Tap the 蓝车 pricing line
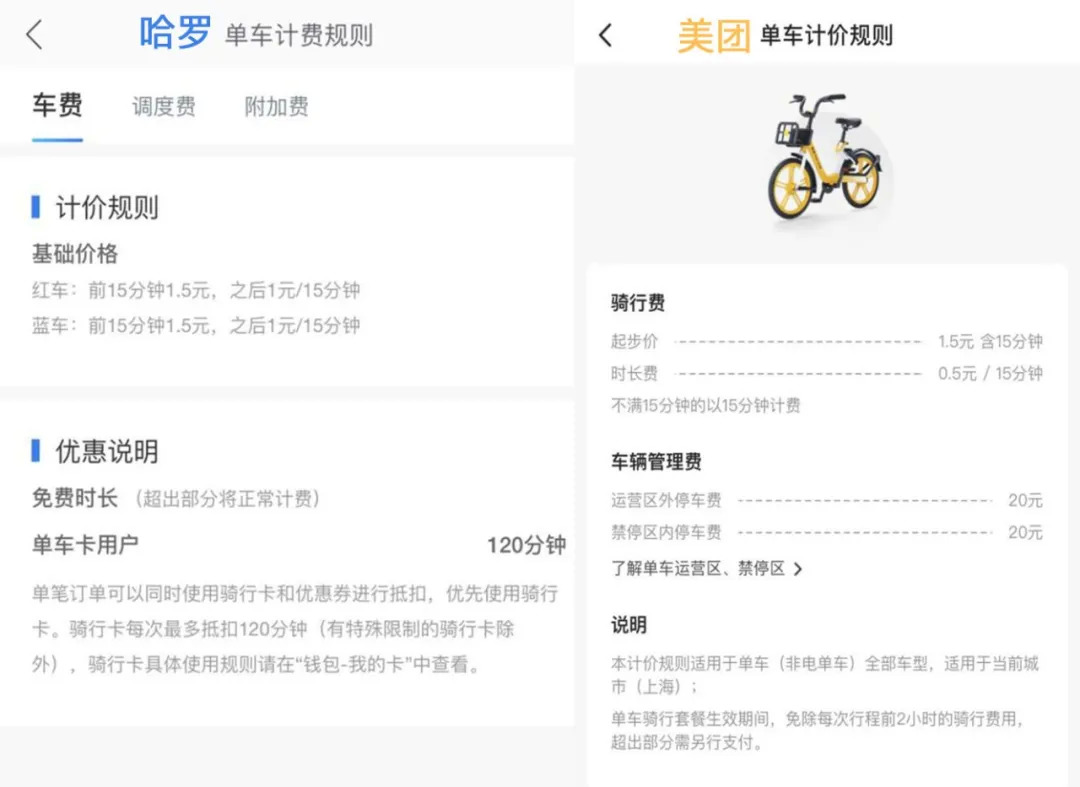 [x=196, y=325]
